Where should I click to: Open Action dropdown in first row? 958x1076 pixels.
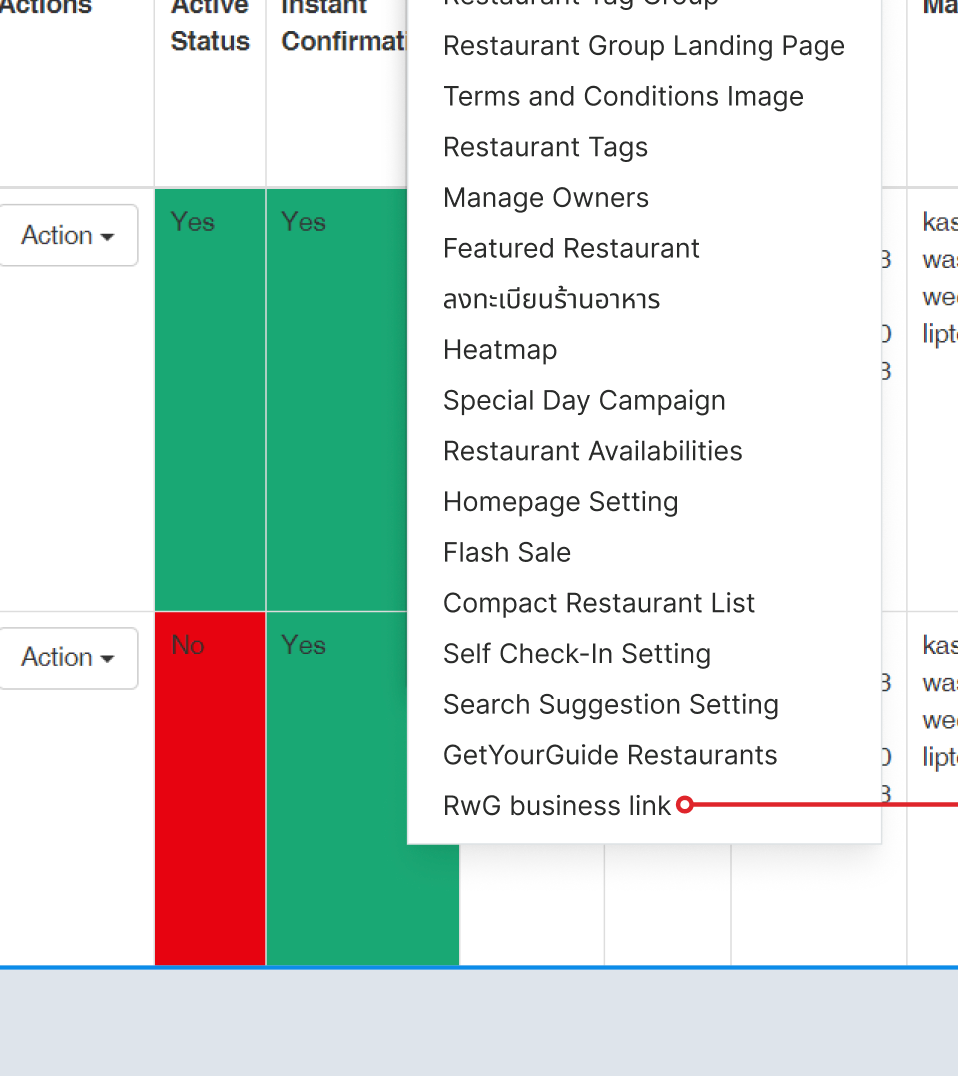[x=68, y=236]
